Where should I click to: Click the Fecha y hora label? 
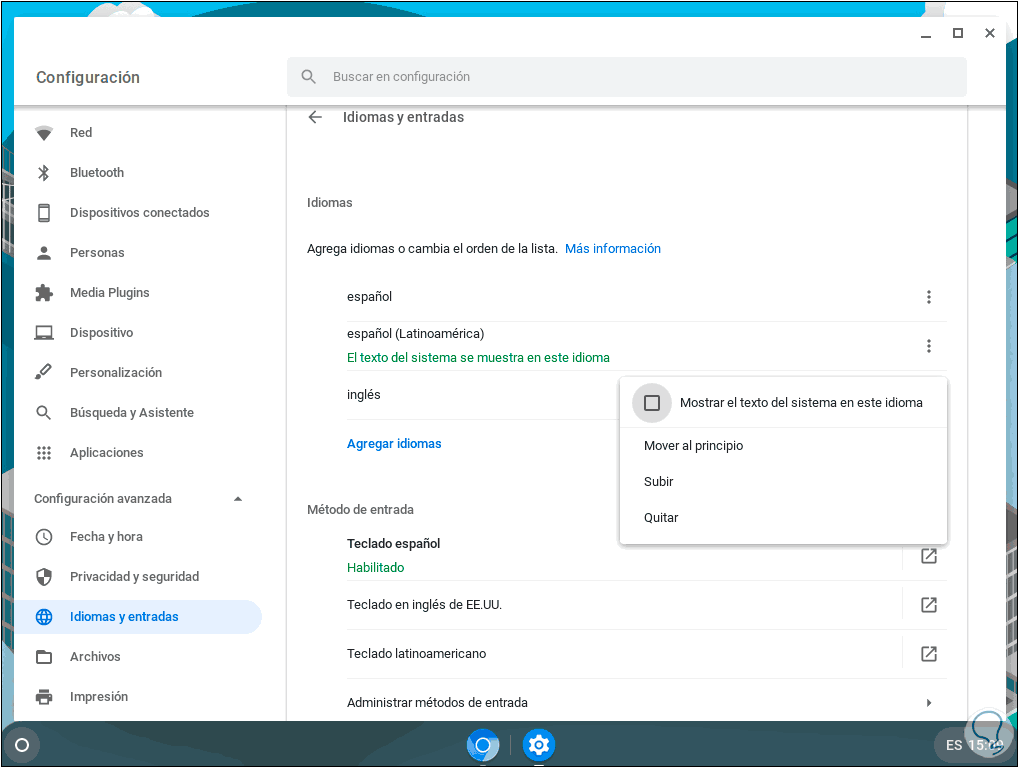click(x=106, y=537)
